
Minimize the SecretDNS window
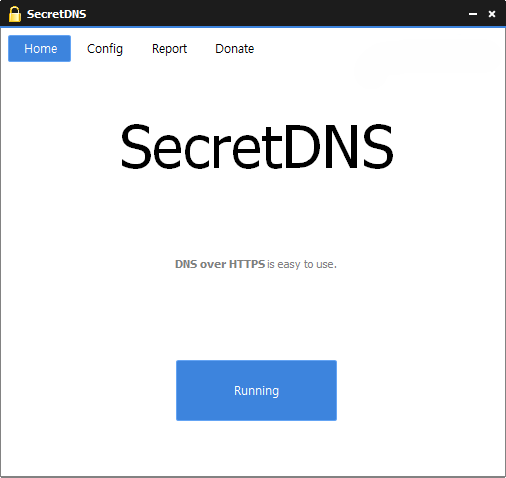coord(473,14)
